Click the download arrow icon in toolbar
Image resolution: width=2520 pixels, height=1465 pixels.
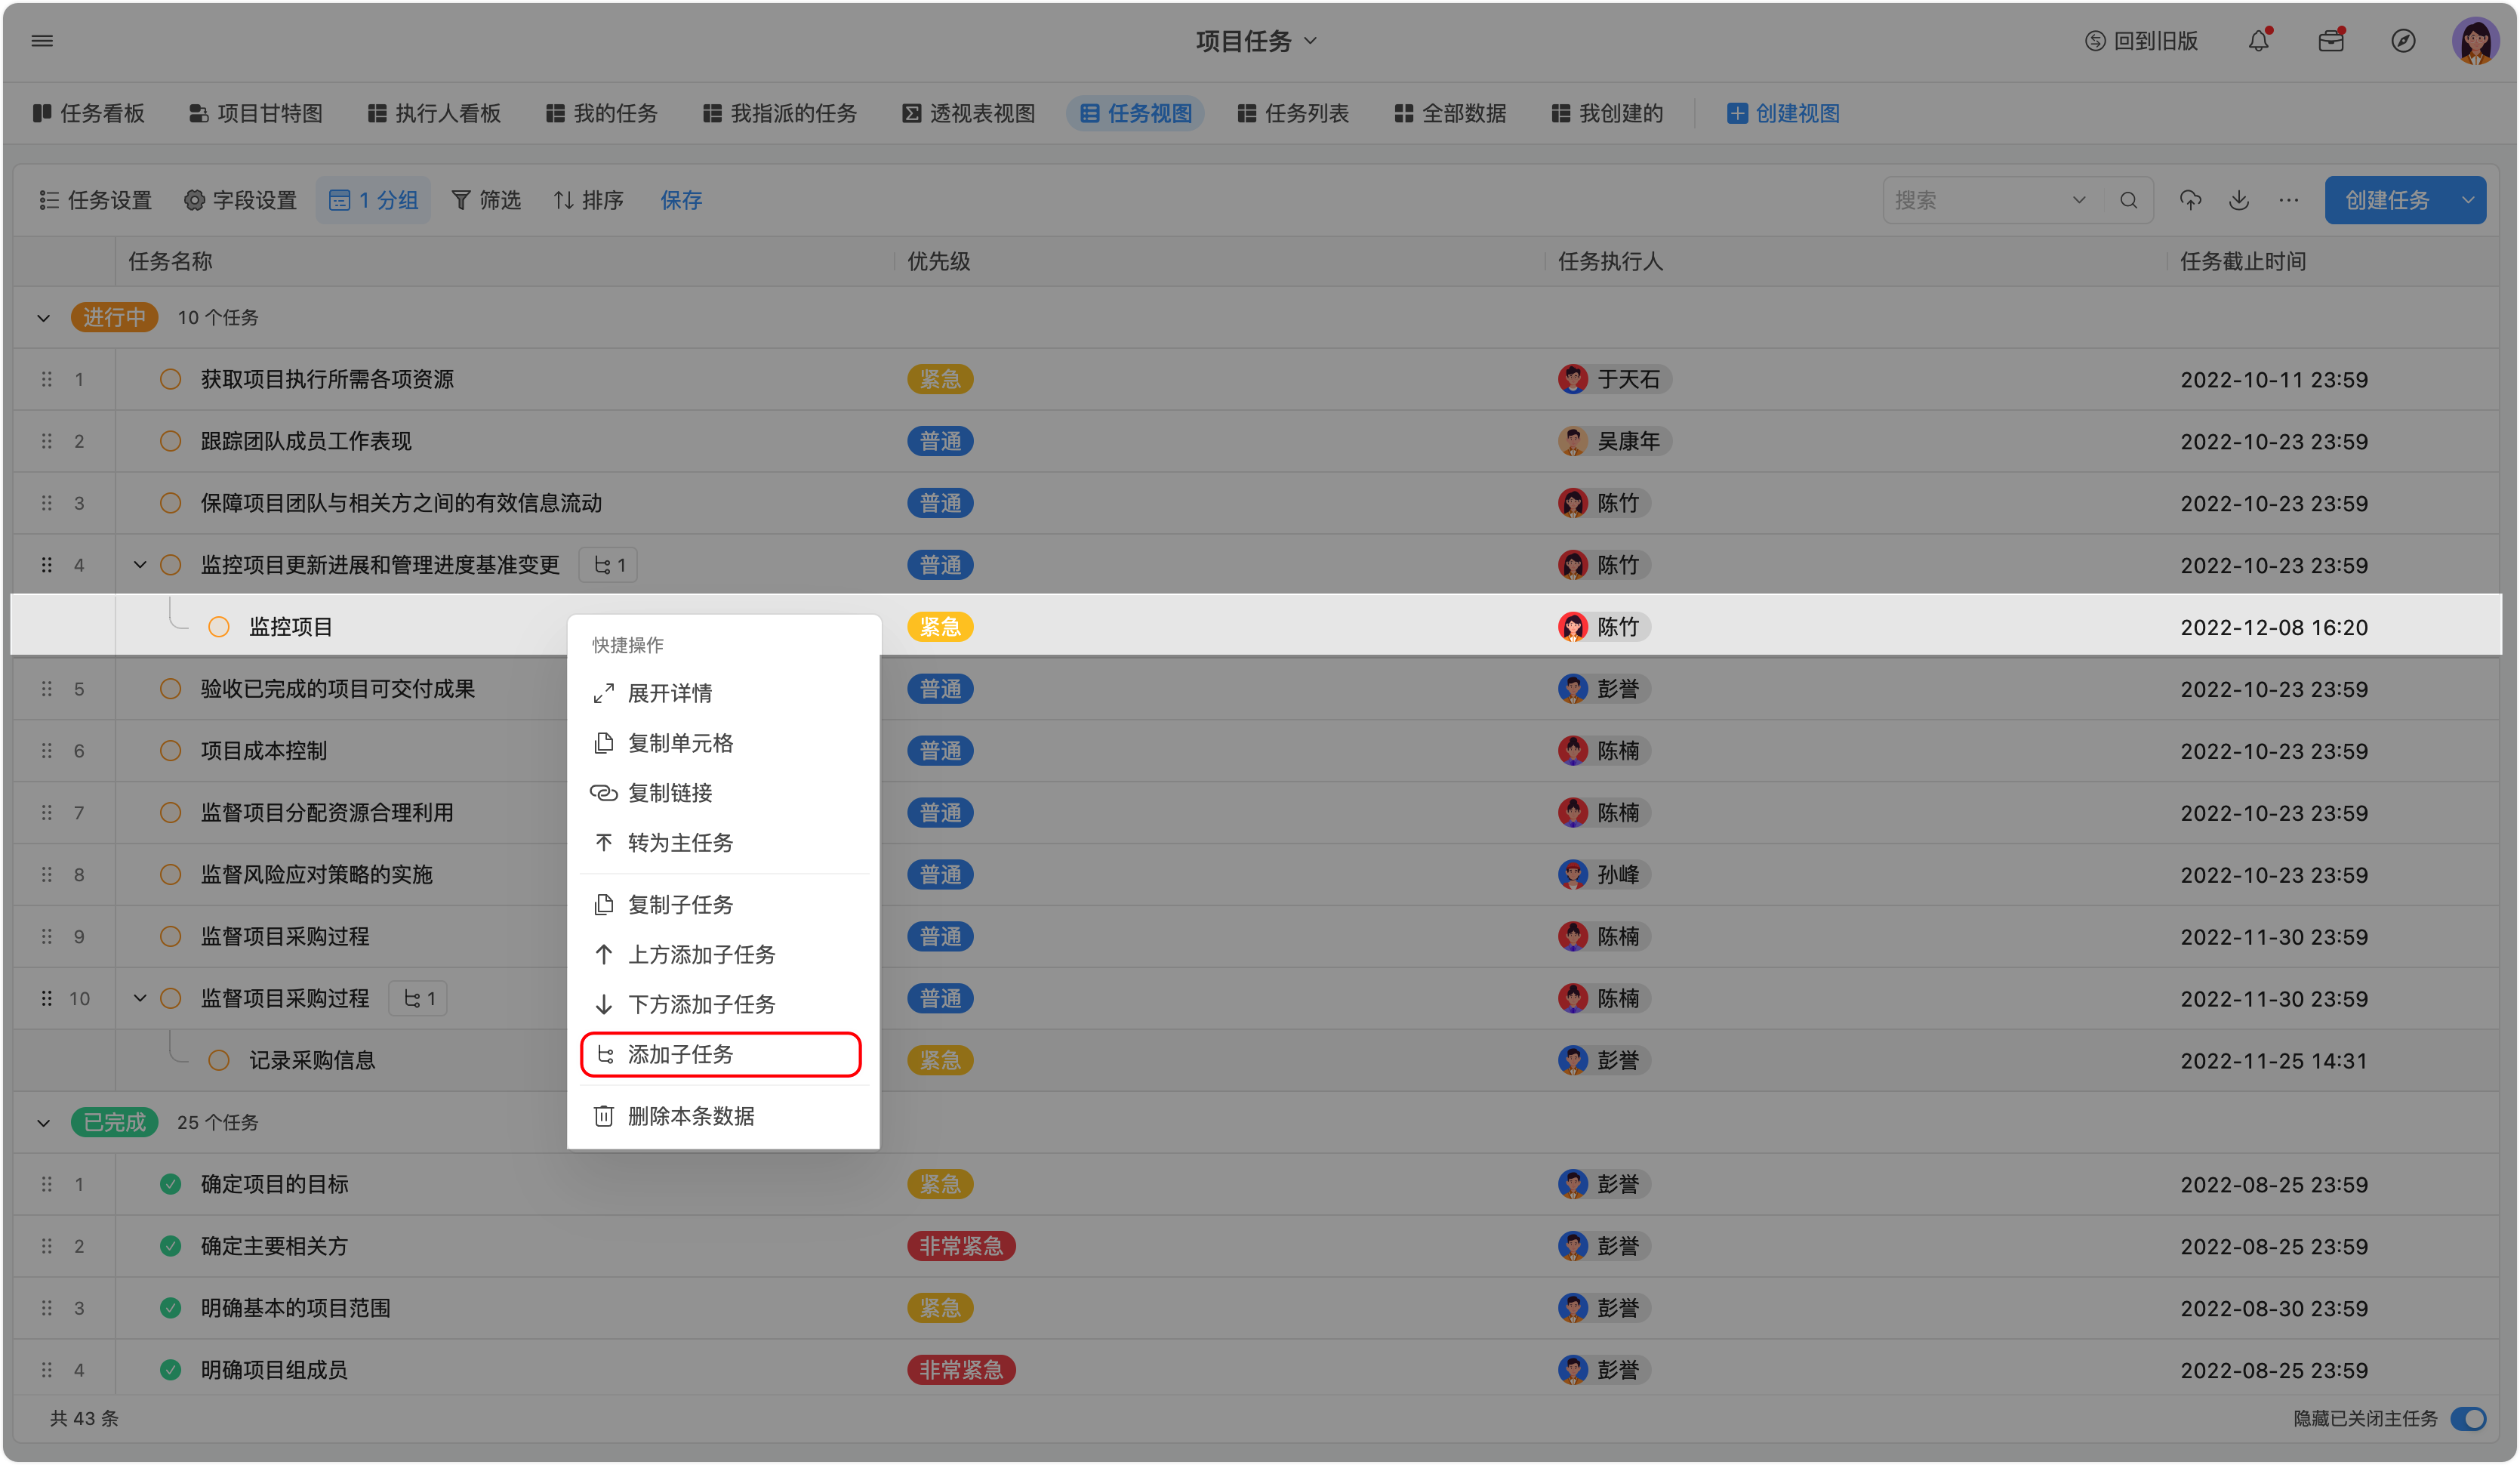[2239, 200]
